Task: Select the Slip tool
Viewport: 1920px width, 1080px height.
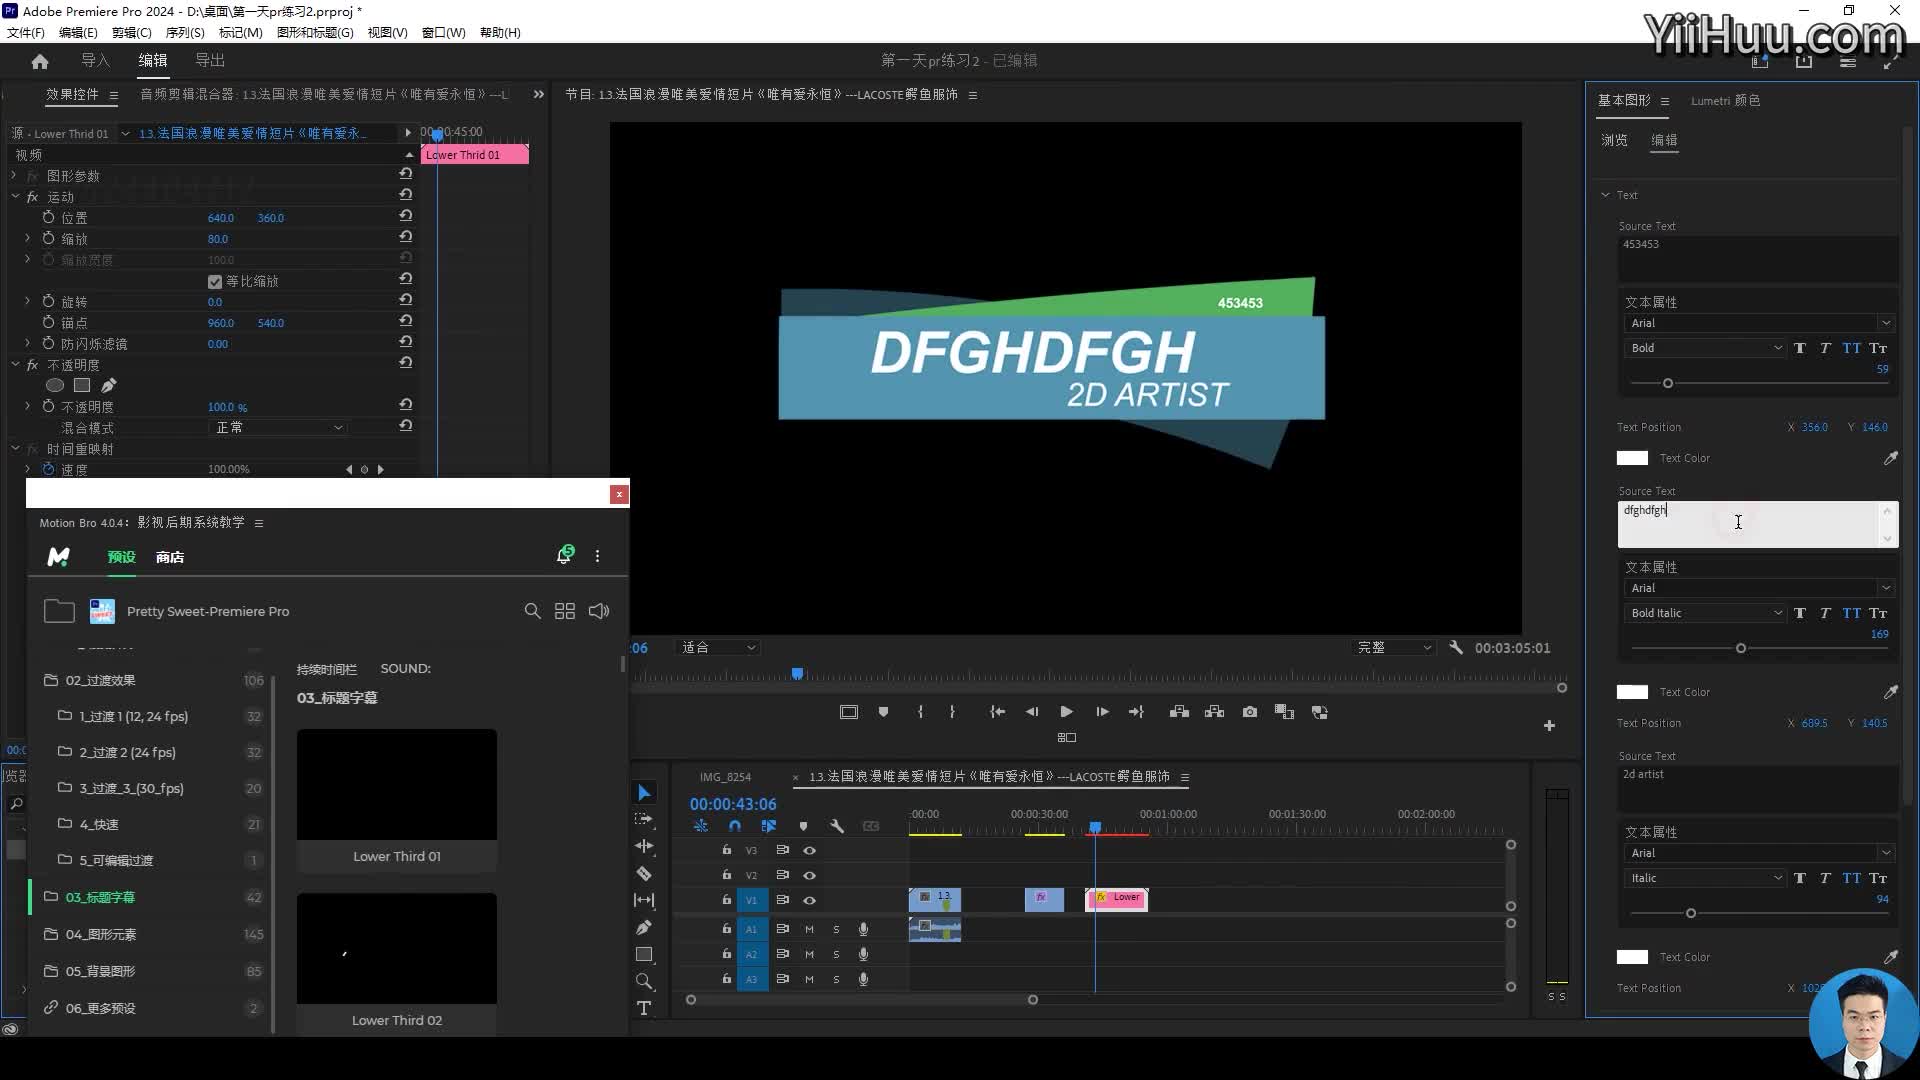Action: (x=644, y=900)
